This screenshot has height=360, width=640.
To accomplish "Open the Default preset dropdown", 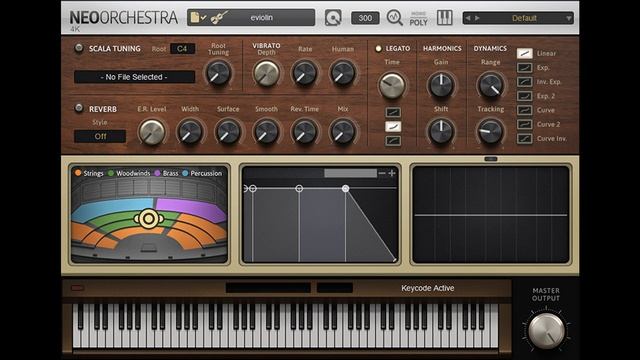I will (x=518, y=18).
